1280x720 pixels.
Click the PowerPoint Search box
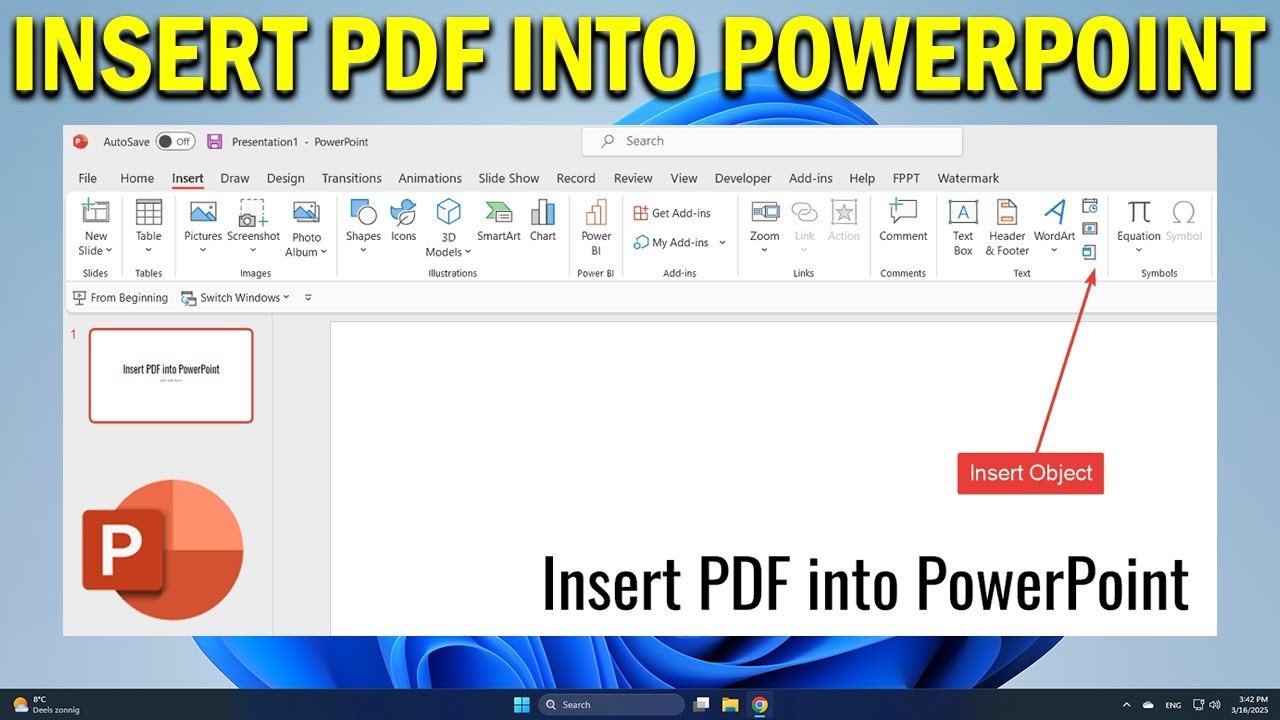coord(772,141)
